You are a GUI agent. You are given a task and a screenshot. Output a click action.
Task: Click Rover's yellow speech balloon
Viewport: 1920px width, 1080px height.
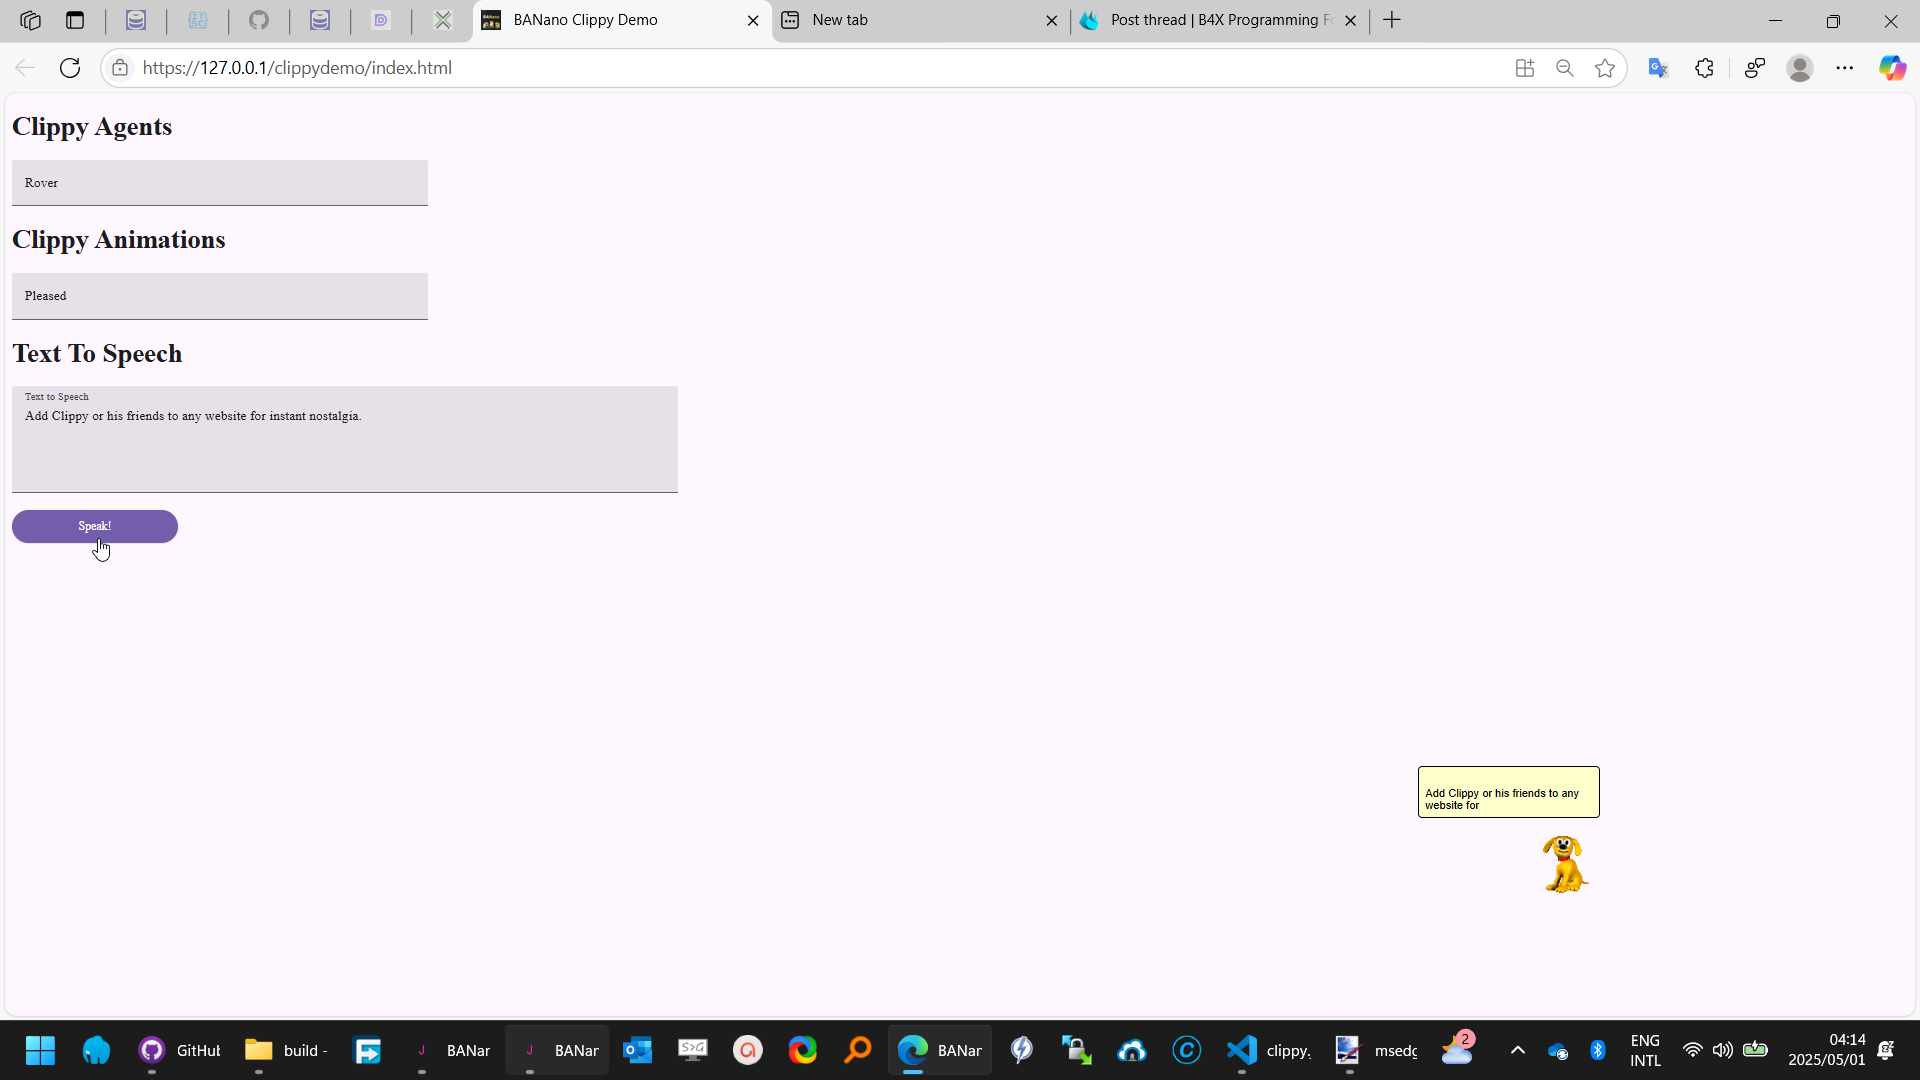point(1508,792)
